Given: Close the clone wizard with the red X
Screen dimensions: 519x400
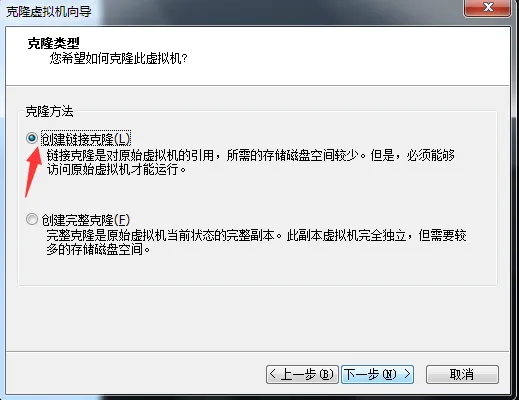Looking at the screenshot, I should point(488,8).
